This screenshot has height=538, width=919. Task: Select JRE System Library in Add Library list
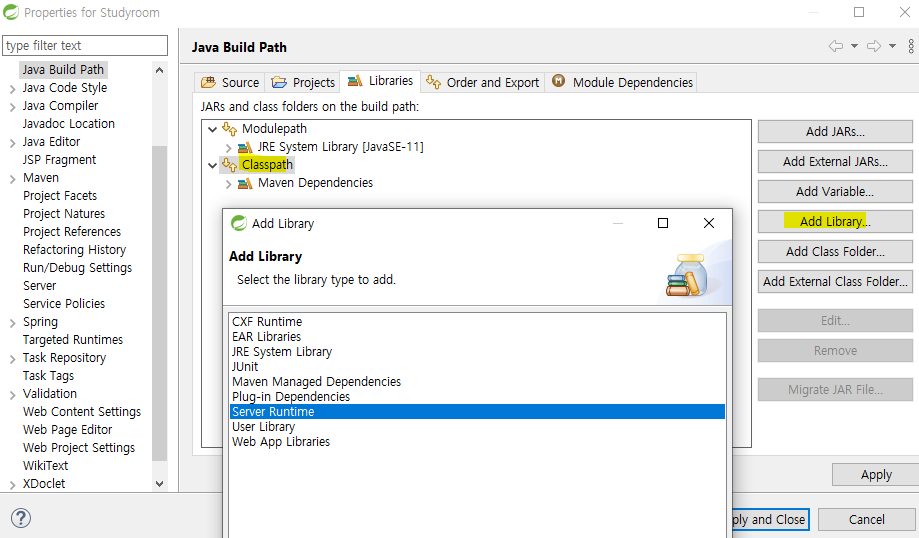[x=477, y=352]
